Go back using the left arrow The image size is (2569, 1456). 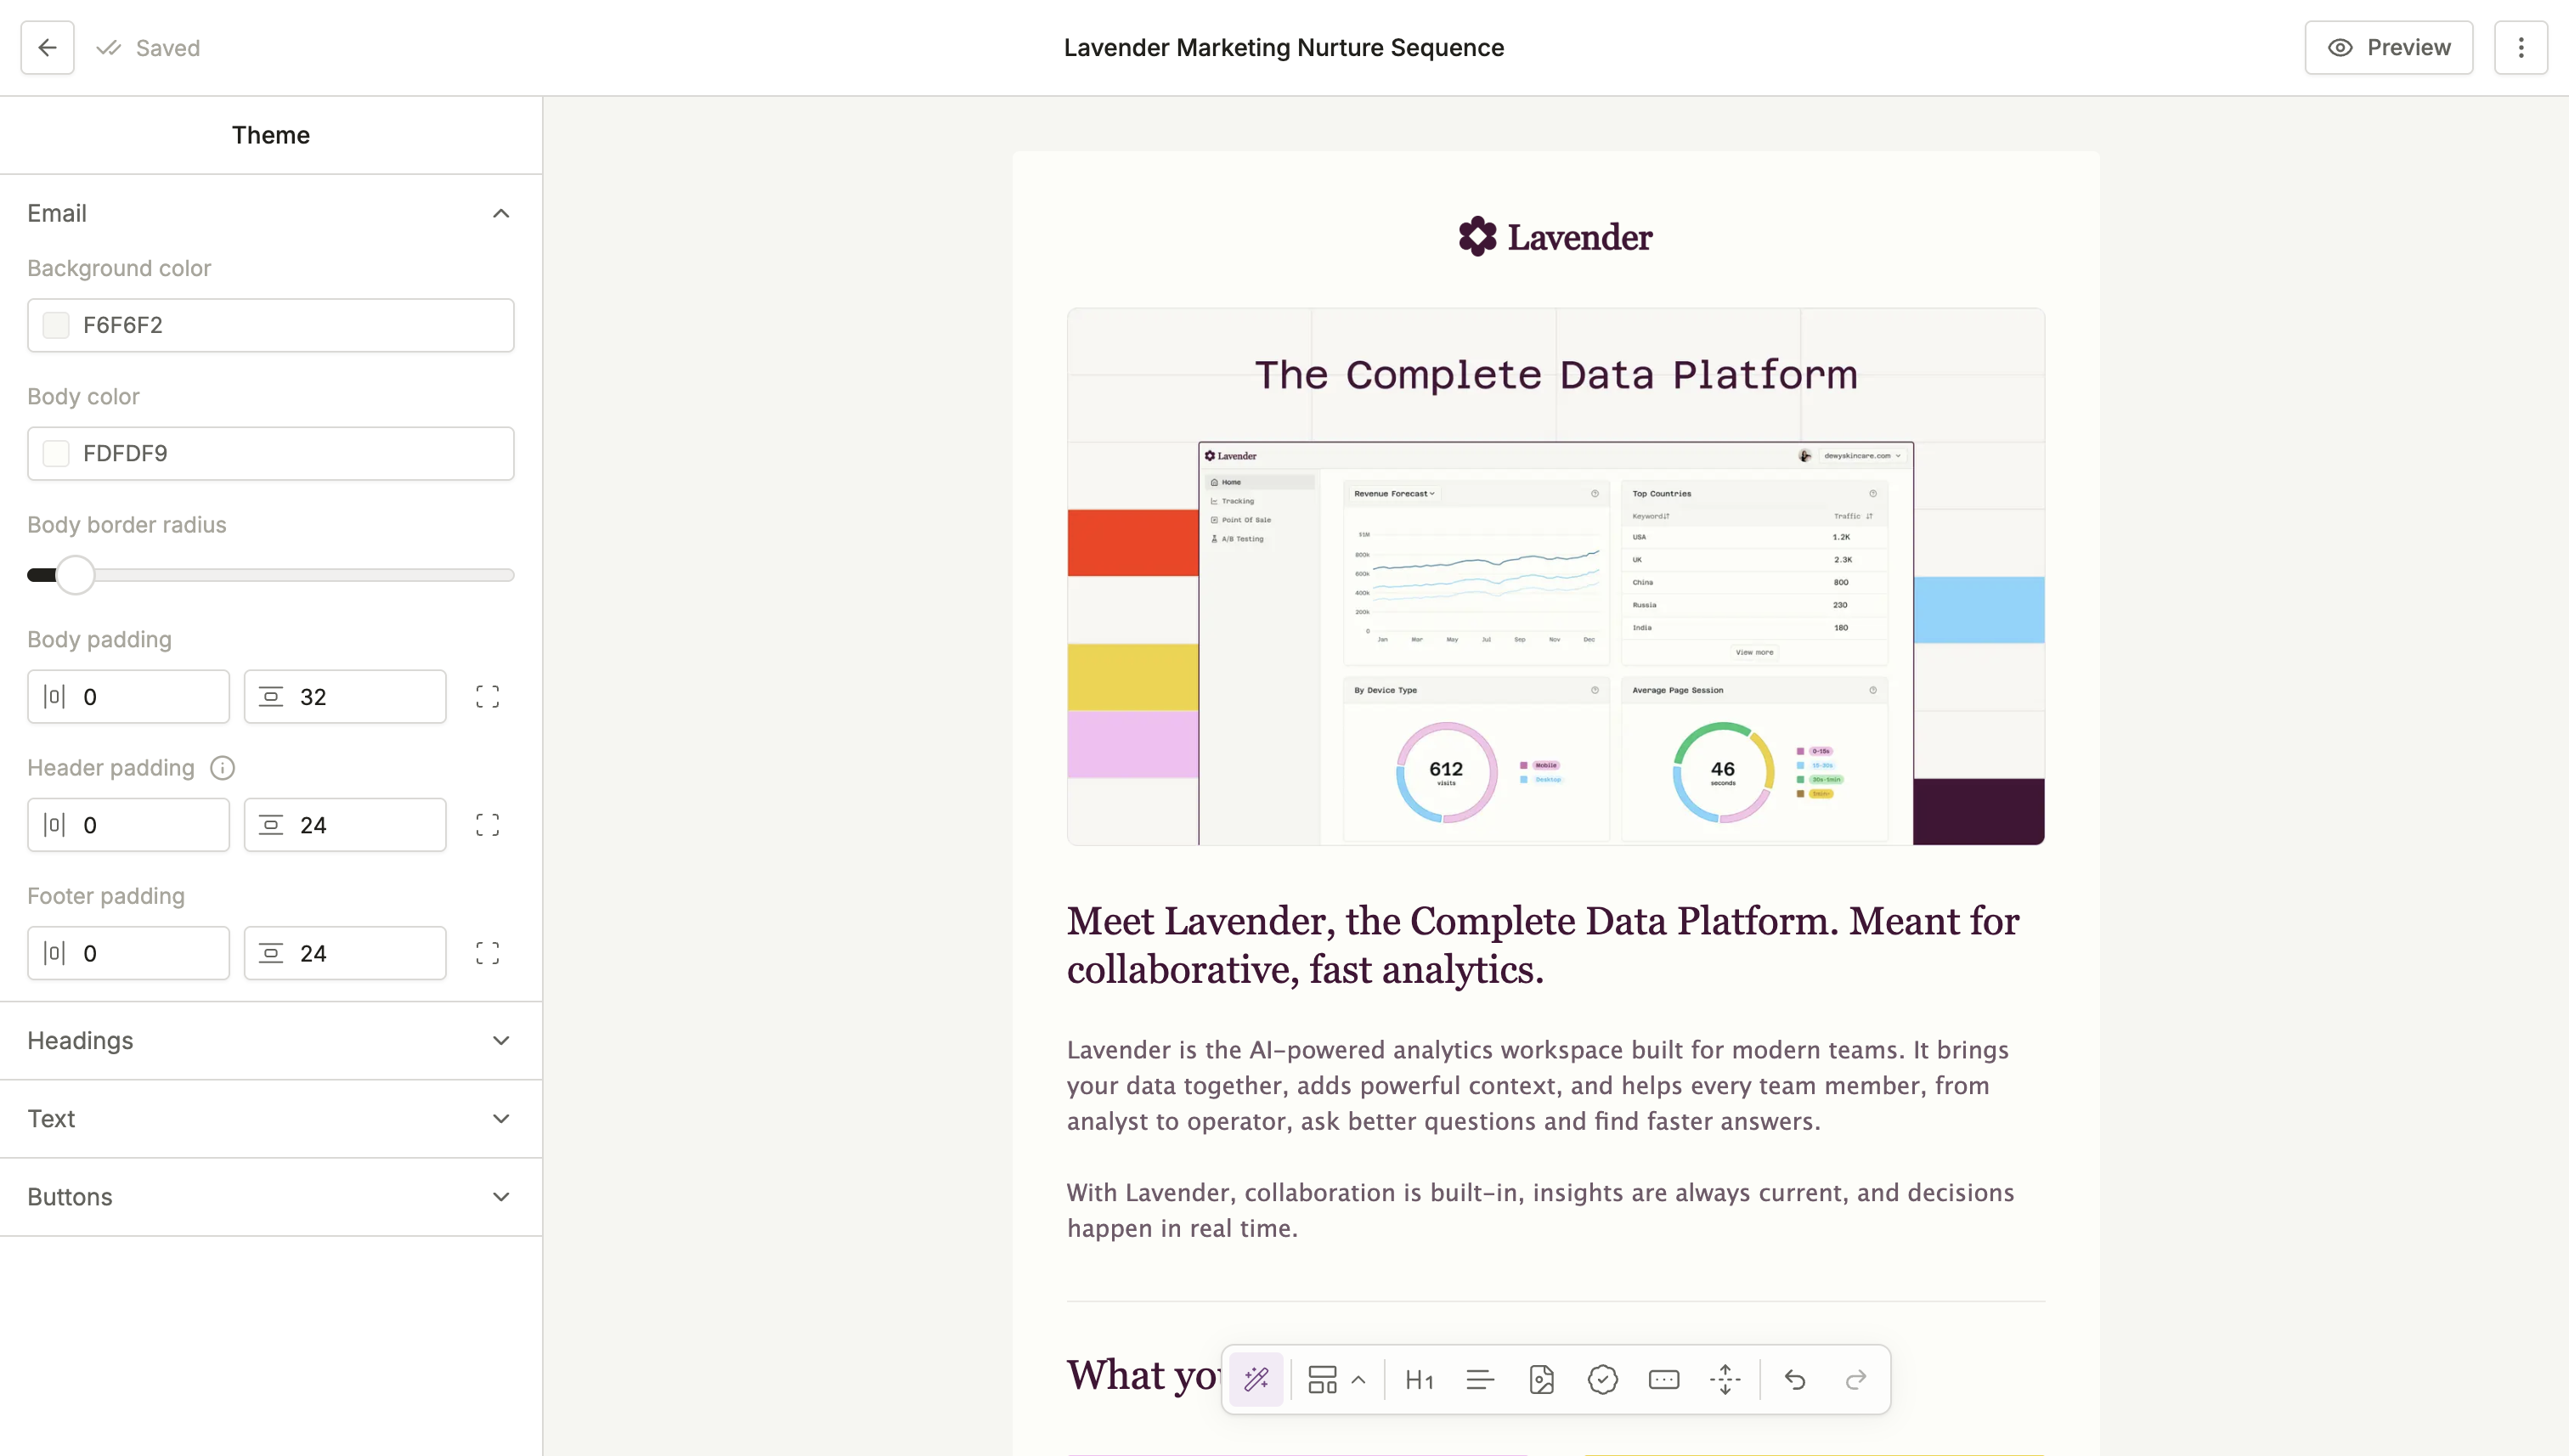[x=47, y=47]
